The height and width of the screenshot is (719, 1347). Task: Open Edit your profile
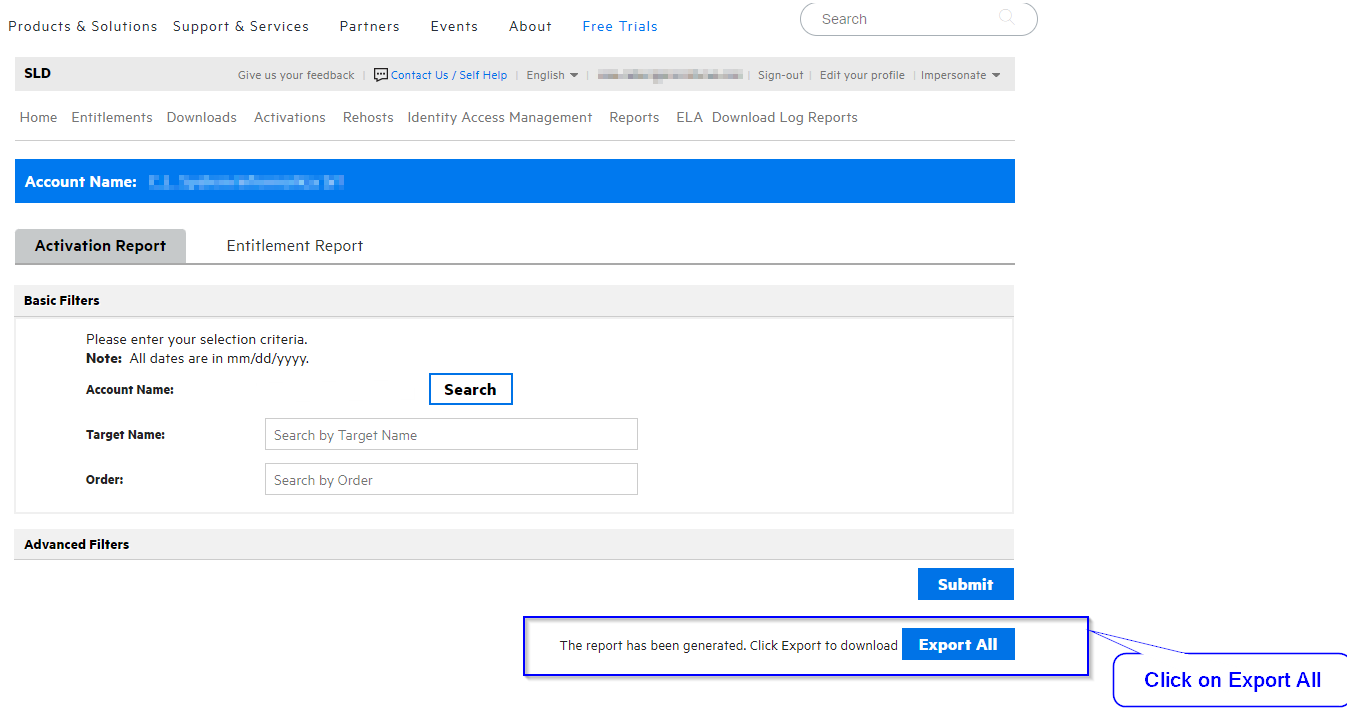(x=861, y=74)
